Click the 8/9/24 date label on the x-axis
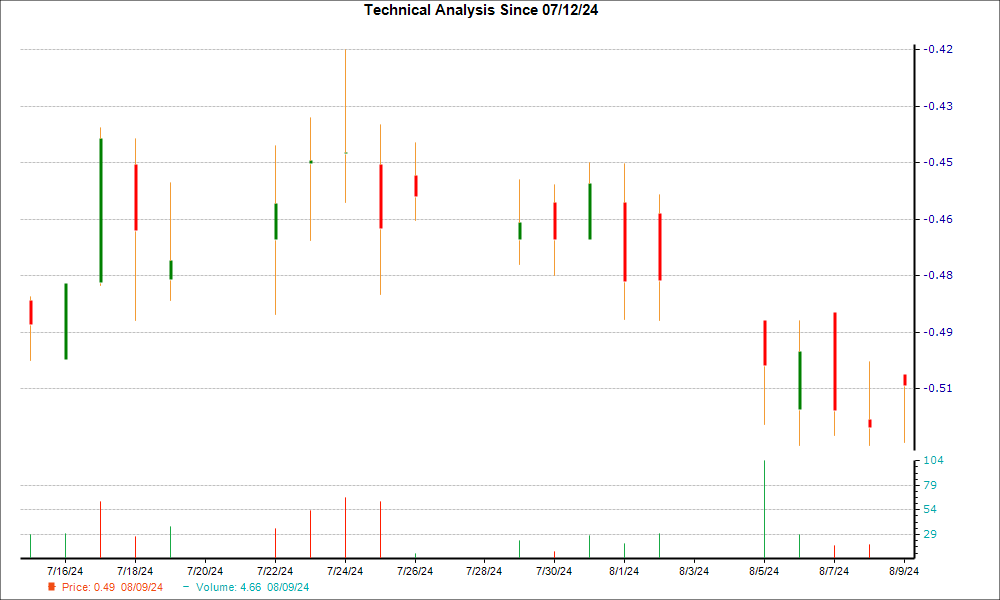Screen dimensions: 1000x600 (x=904, y=571)
